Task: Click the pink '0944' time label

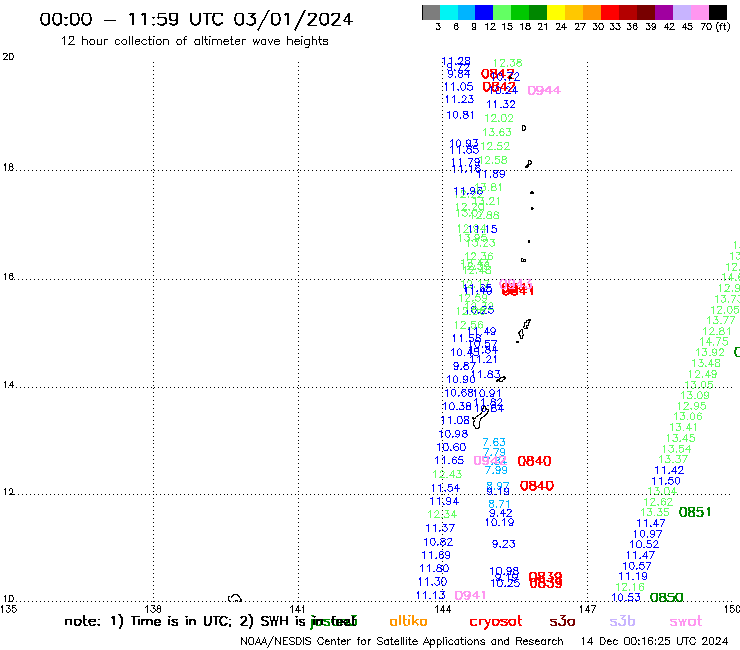Action: point(544,90)
